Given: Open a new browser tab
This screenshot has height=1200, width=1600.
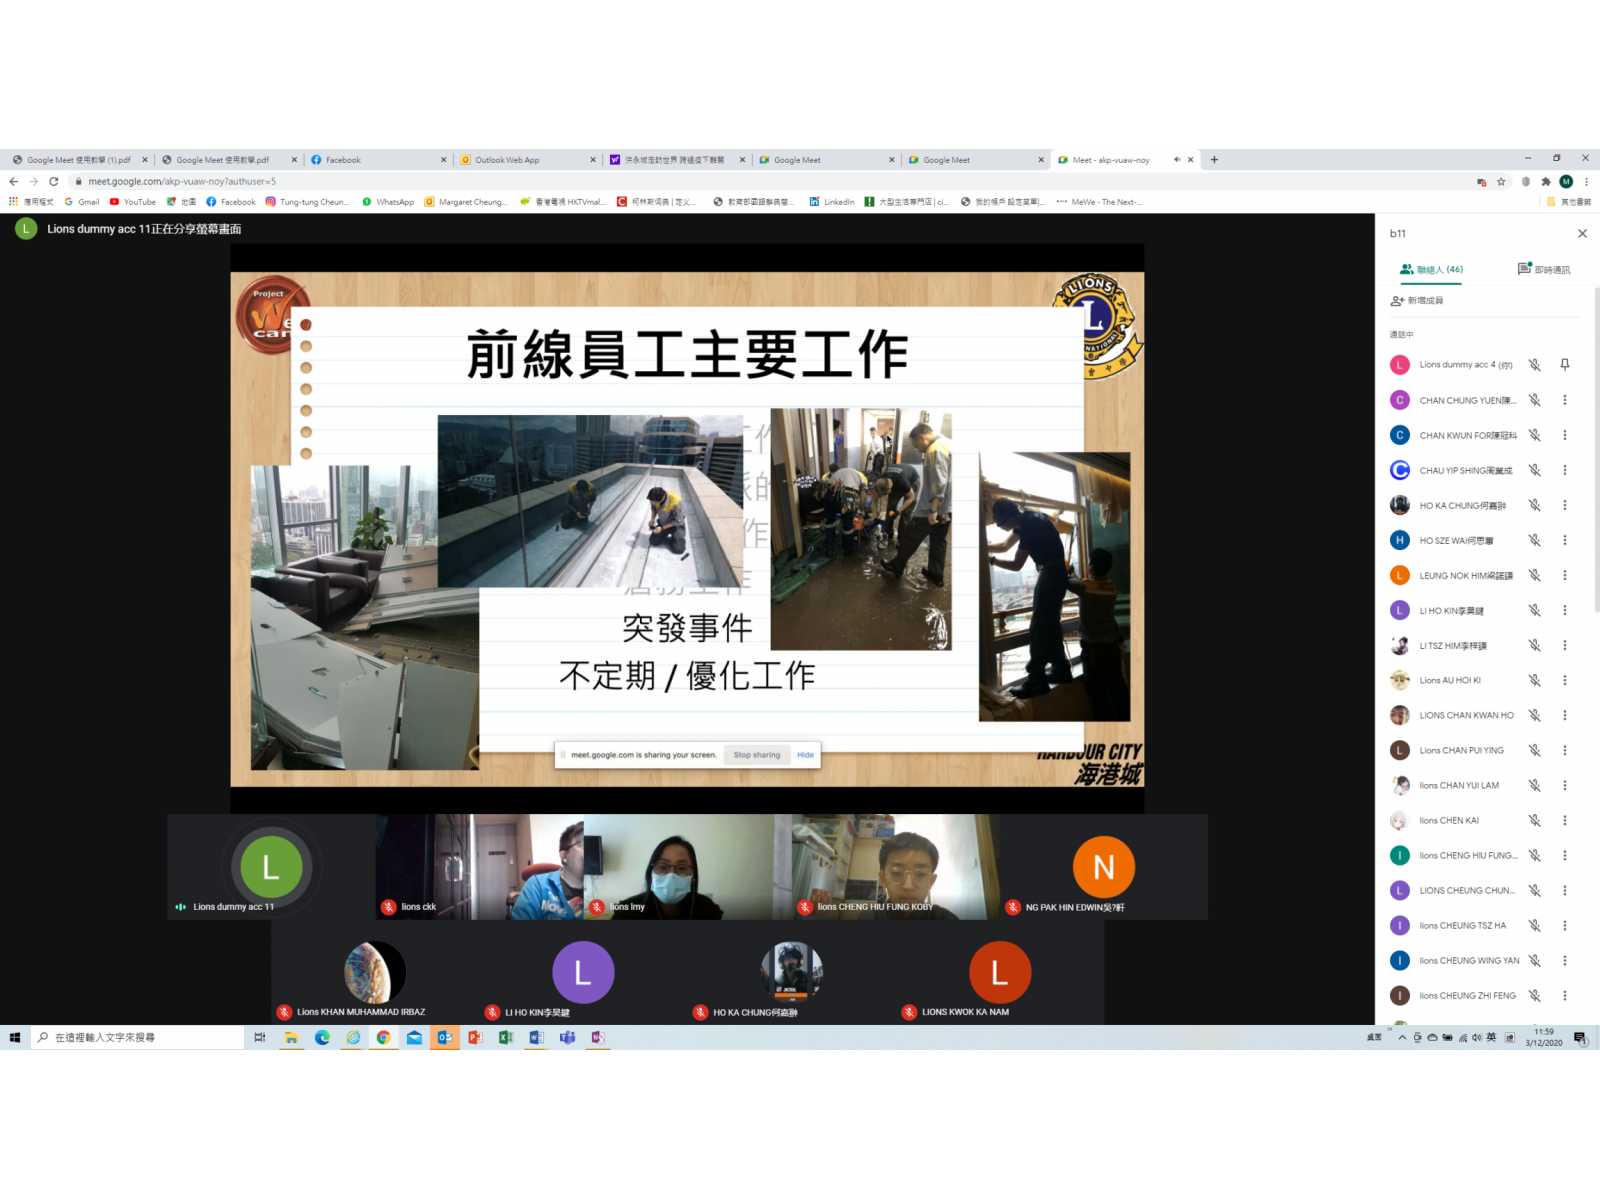Looking at the screenshot, I should point(1214,160).
